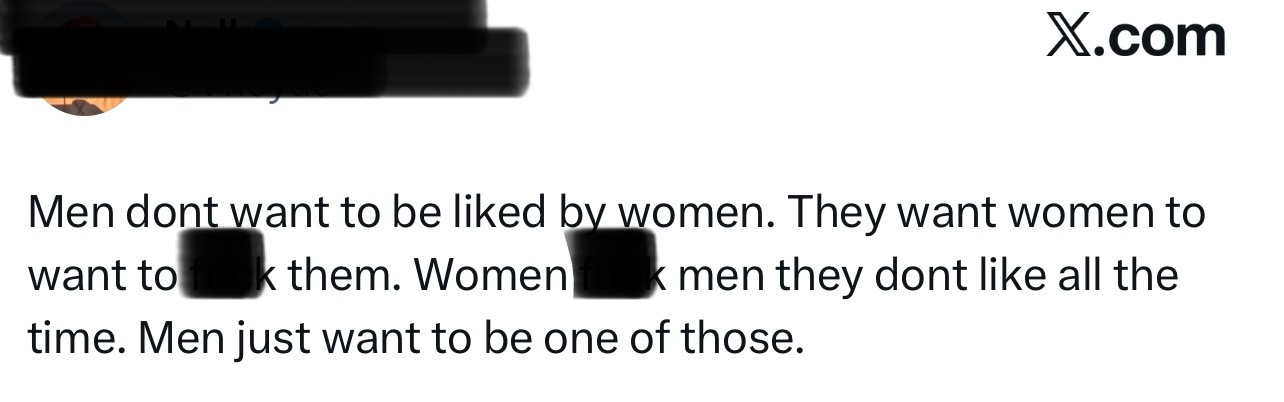Viewport: 1284px width, 402px height.
Task: Click the word "them." in second line
Action: (x=345, y=275)
